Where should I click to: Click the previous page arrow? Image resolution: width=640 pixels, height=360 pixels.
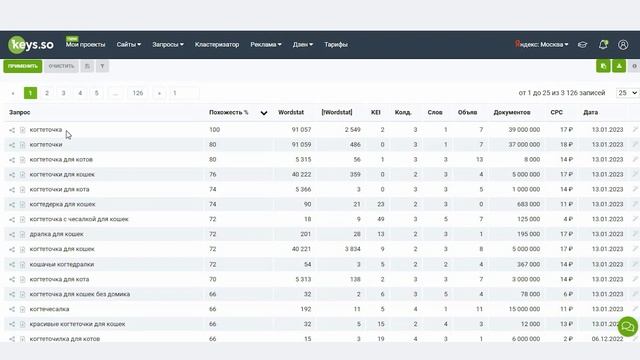pos(13,93)
